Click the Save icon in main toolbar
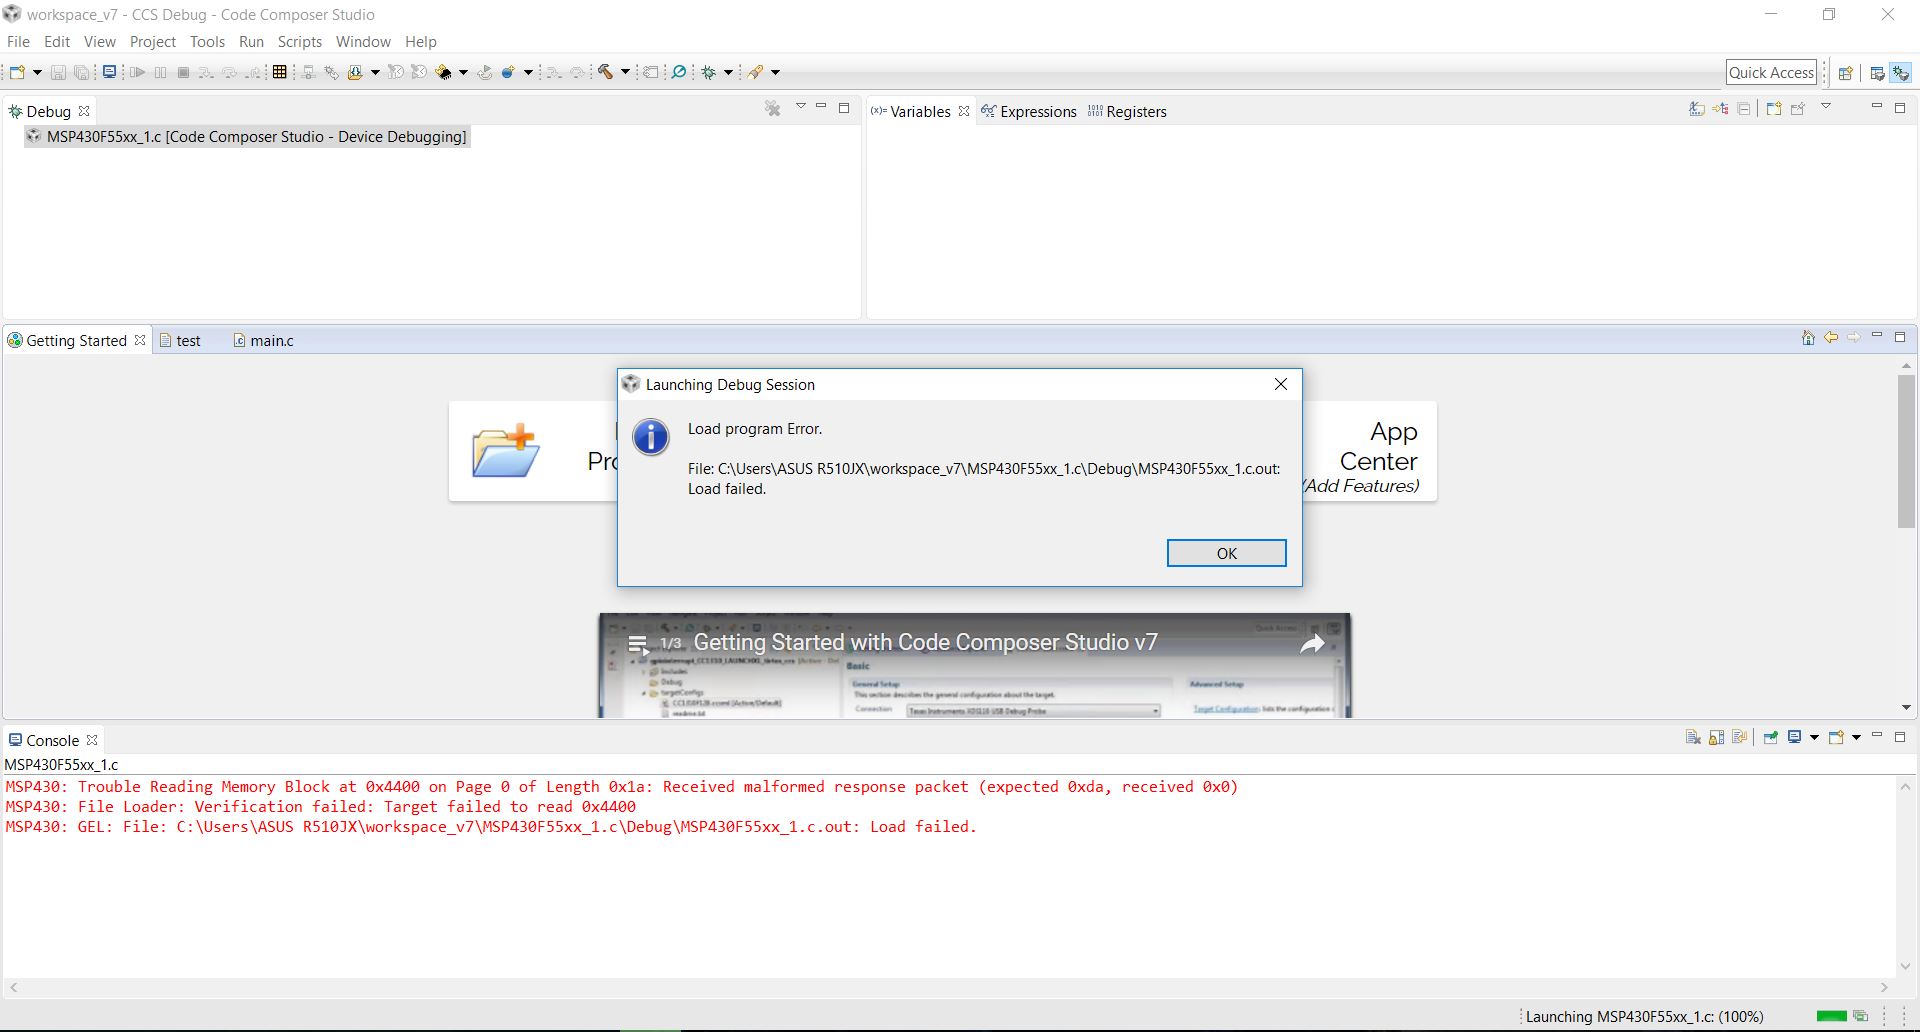This screenshot has height=1032, width=1920. 58,72
